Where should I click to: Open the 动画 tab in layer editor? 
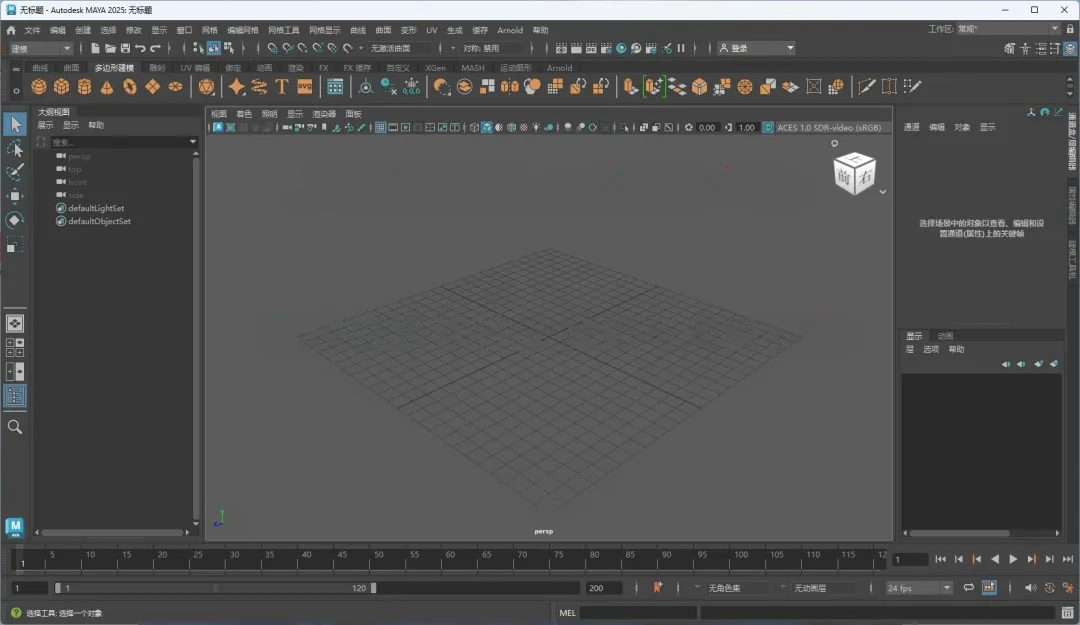(x=945, y=336)
